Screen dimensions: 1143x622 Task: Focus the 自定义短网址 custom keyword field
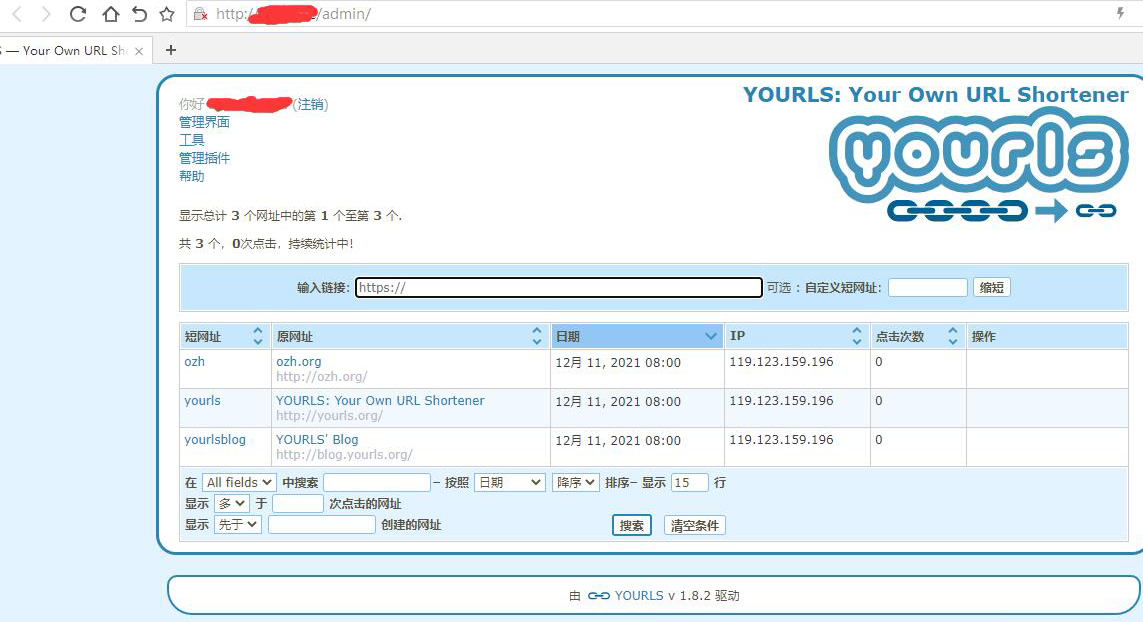point(928,287)
